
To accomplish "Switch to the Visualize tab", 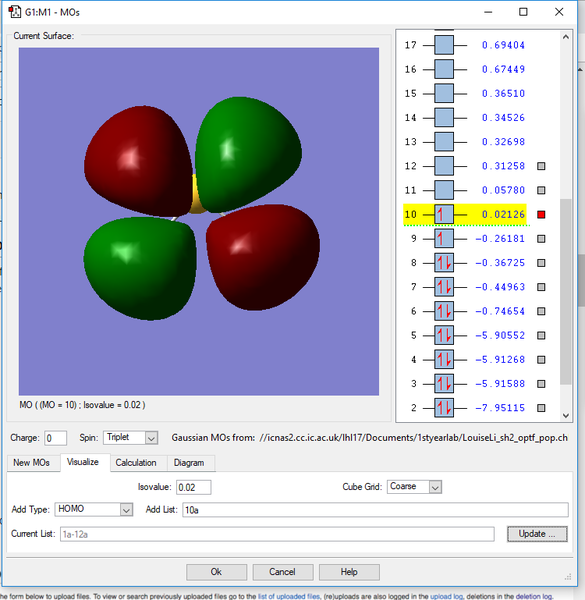I will click(x=83, y=462).
